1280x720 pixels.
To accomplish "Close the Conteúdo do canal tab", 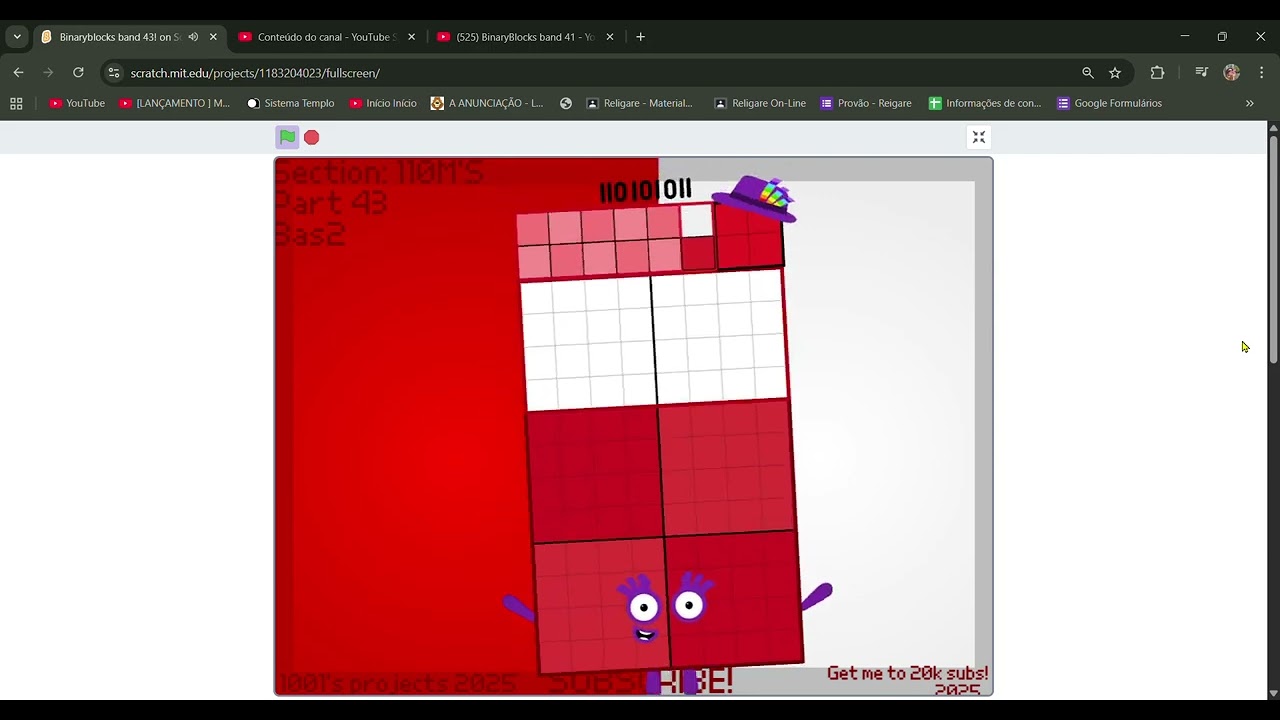I will pyautogui.click(x=411, y=37).
